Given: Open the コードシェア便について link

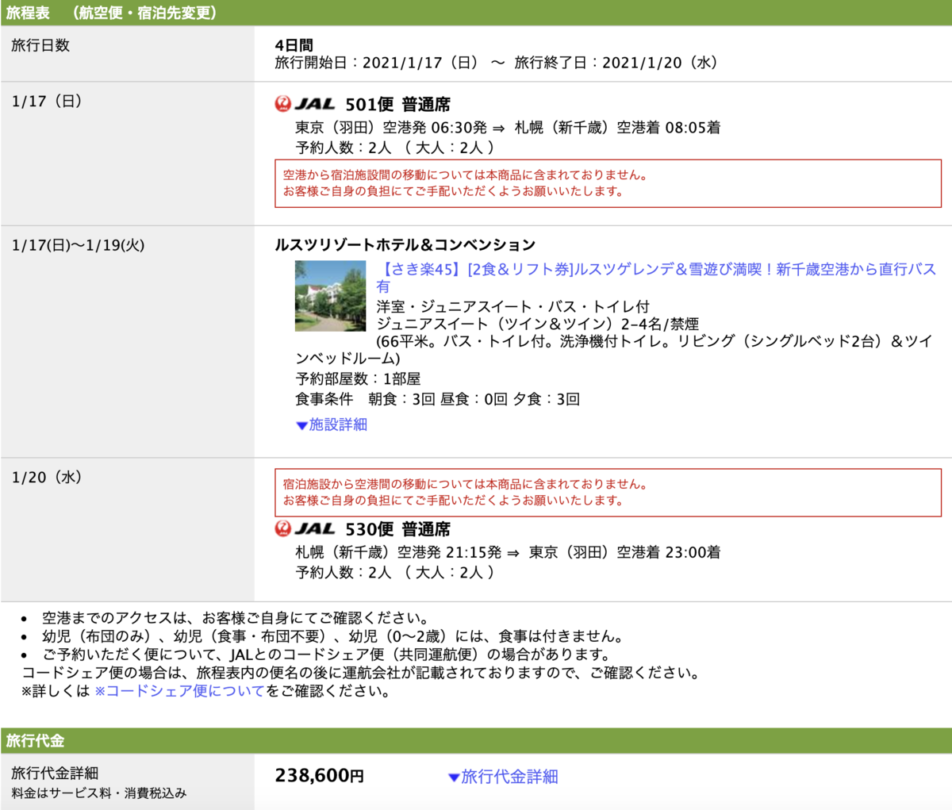Looking at the screenshot, I should point(180,691).
